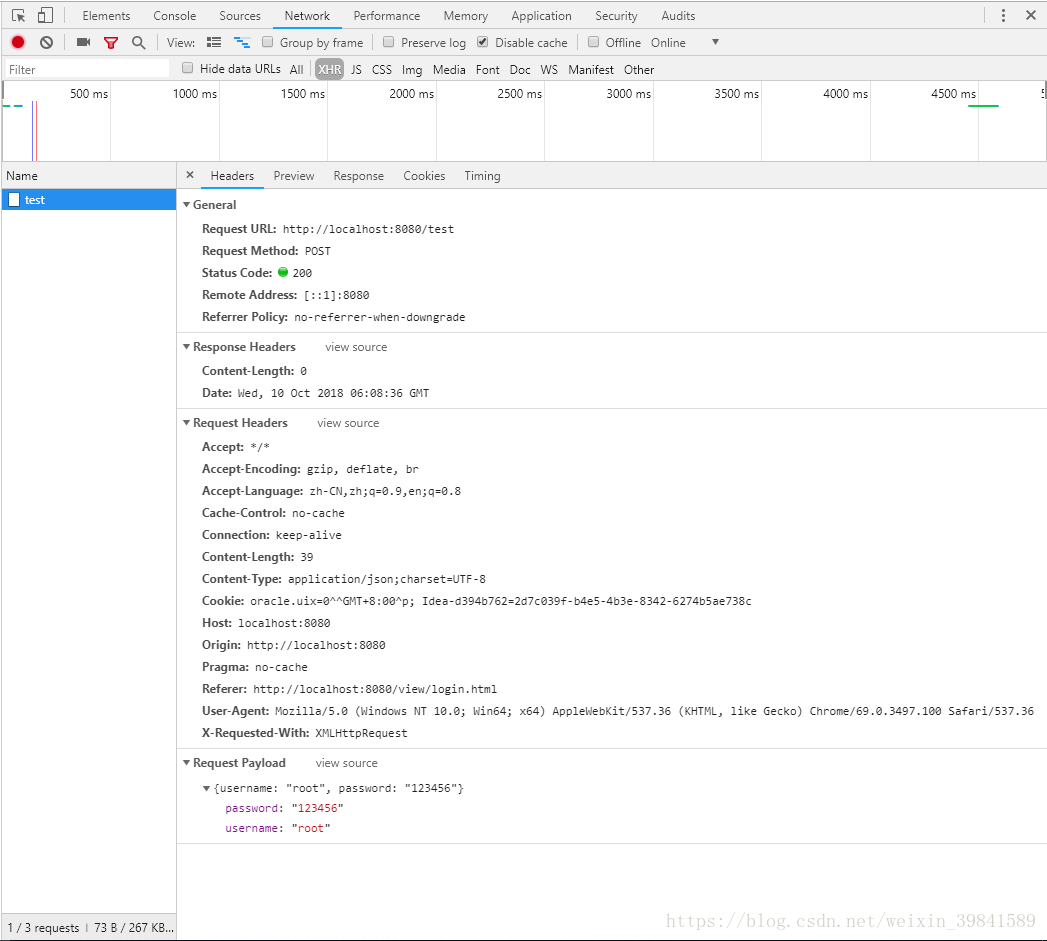Open the DevTools three-dot menu
The image size is (1047, 941).
(x=1003, y=15)
